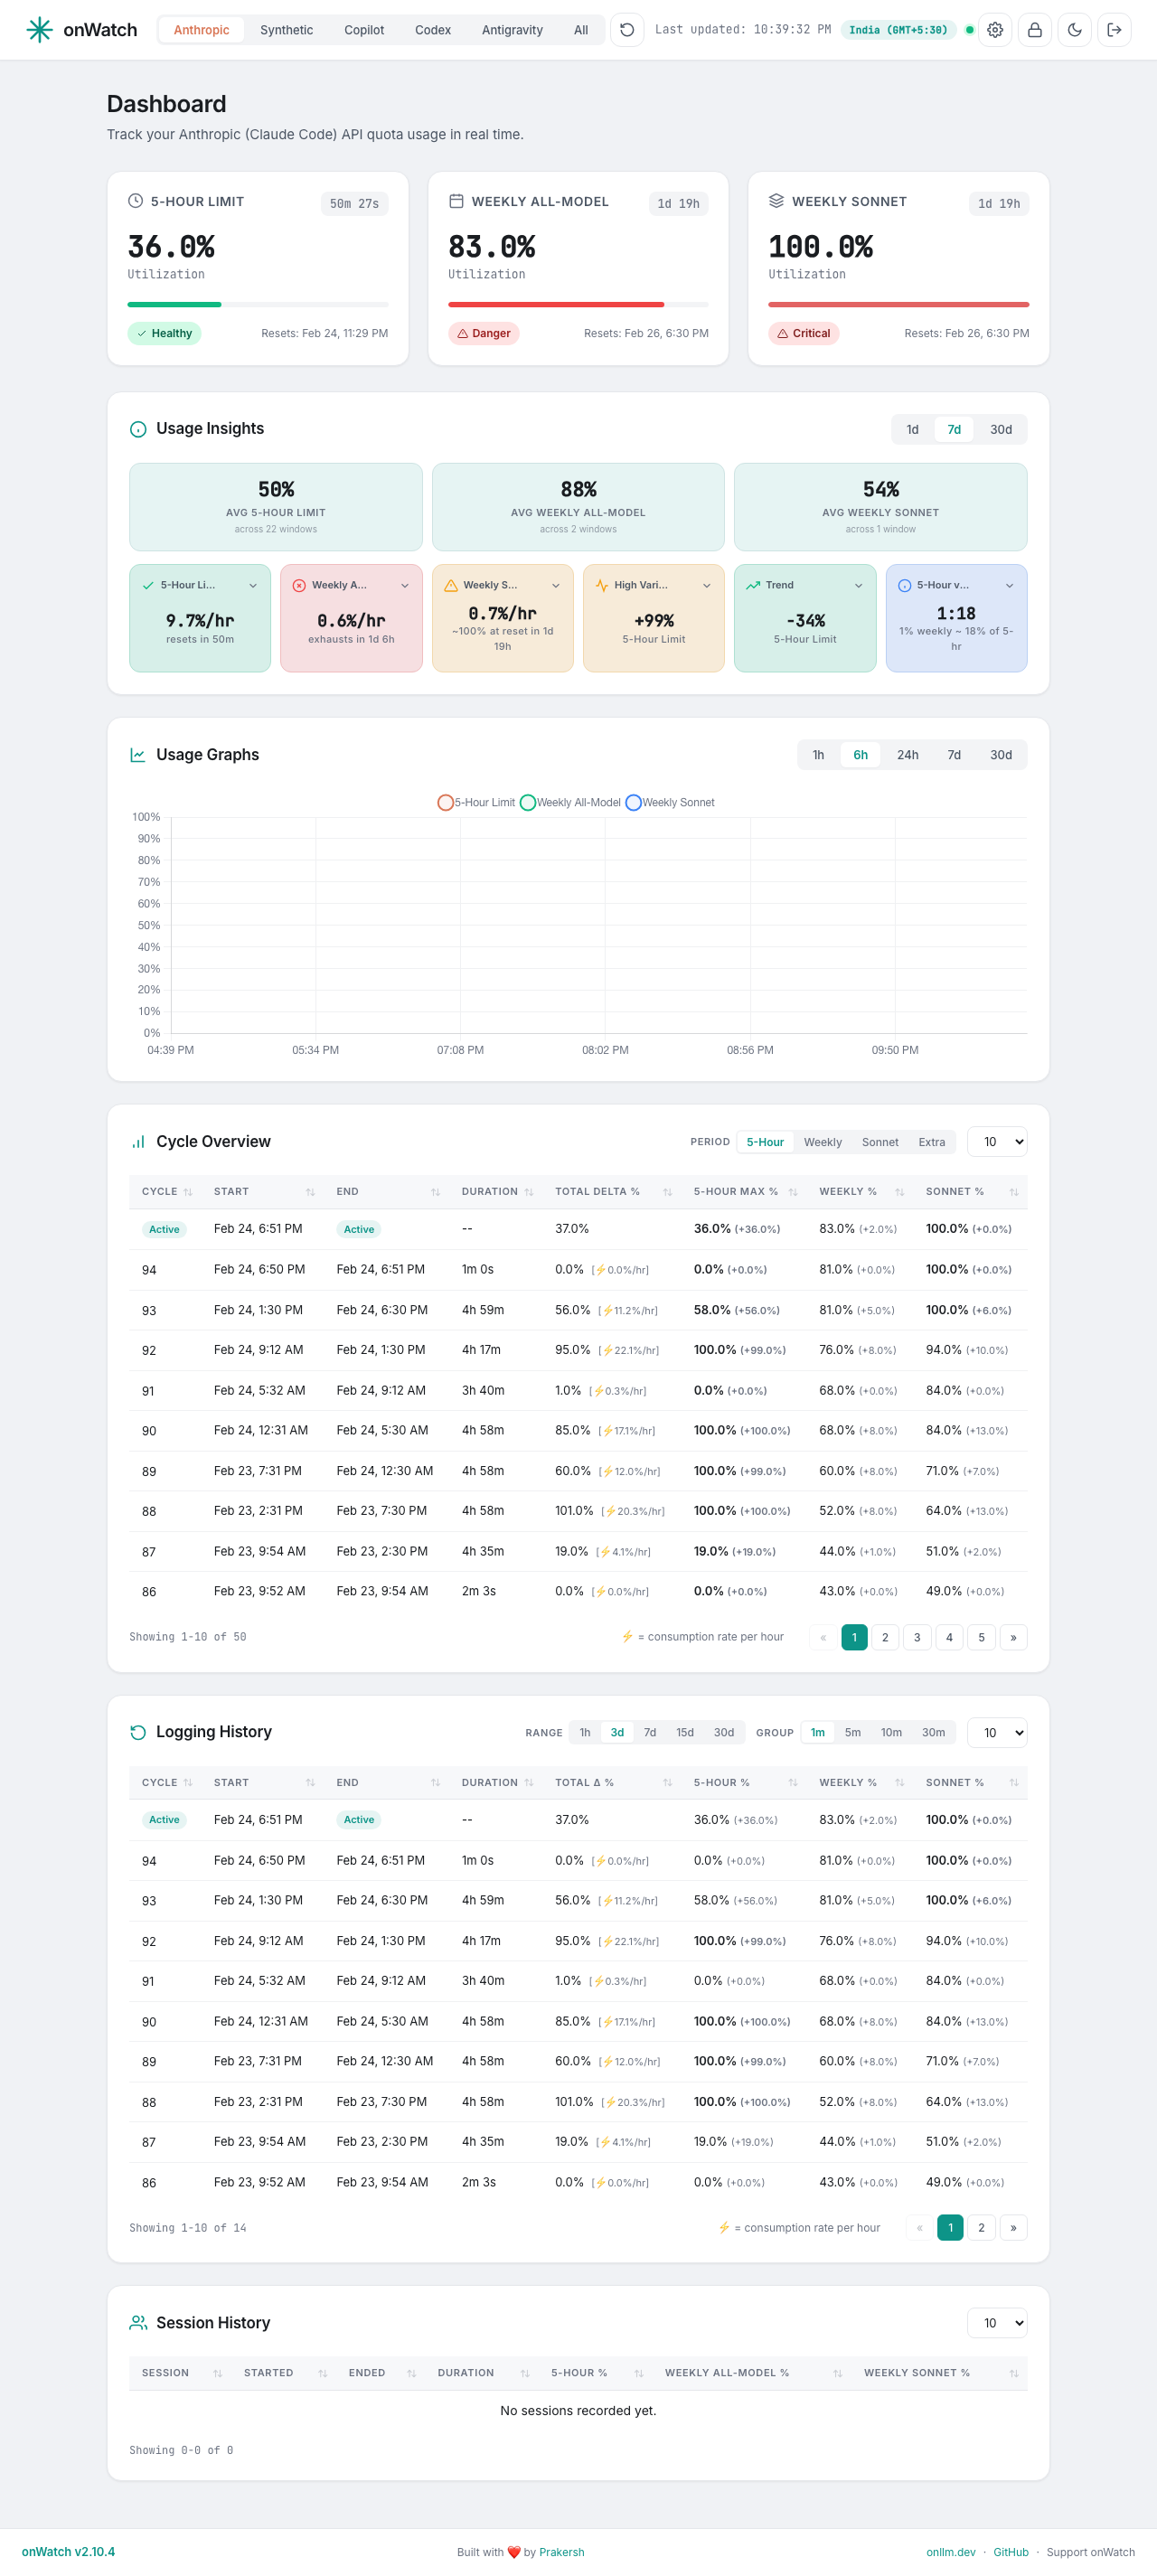Click the Support onWatch footer link
The height and width of the screenshot is (2576, 1157).
point(1090,2552)
